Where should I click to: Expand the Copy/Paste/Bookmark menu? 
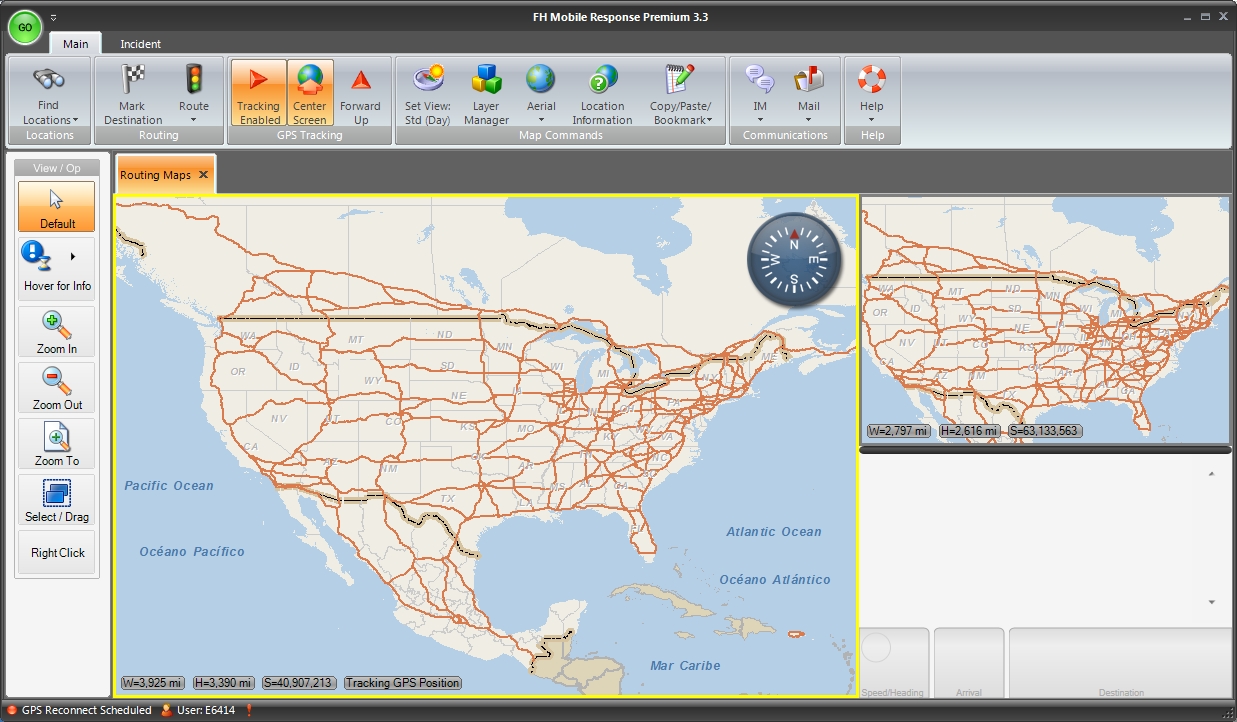pos(680,94)
